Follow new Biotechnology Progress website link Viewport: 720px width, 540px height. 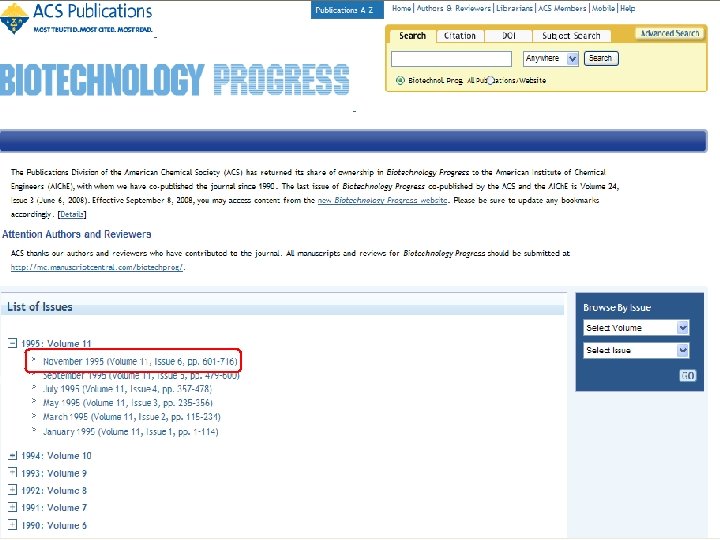click(382, 200)
